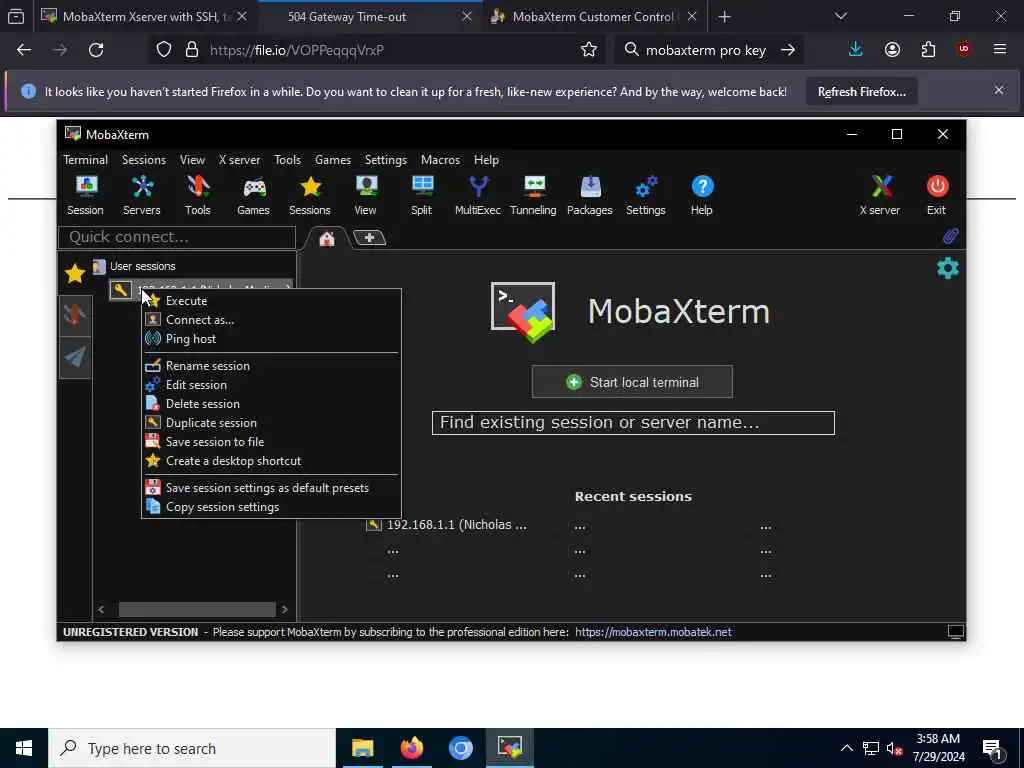The height and width of the screenshot is (768, 1024).
Task: Open the Firefox extensions puzzle icon
Action: 928,50
